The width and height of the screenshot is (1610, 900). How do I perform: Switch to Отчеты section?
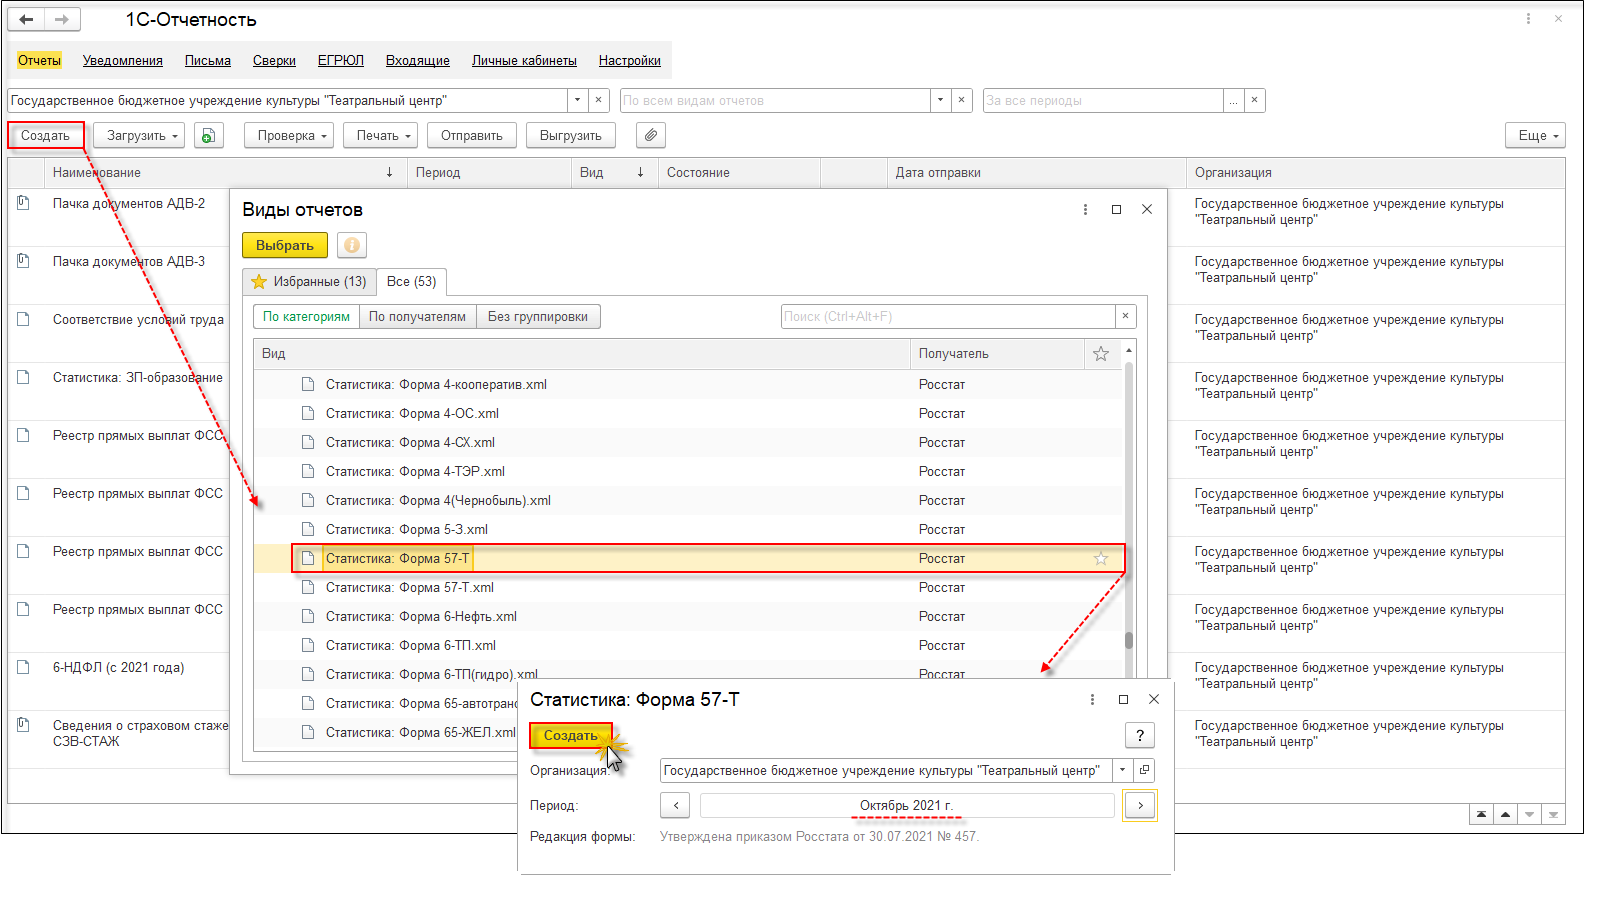(39, 60)
